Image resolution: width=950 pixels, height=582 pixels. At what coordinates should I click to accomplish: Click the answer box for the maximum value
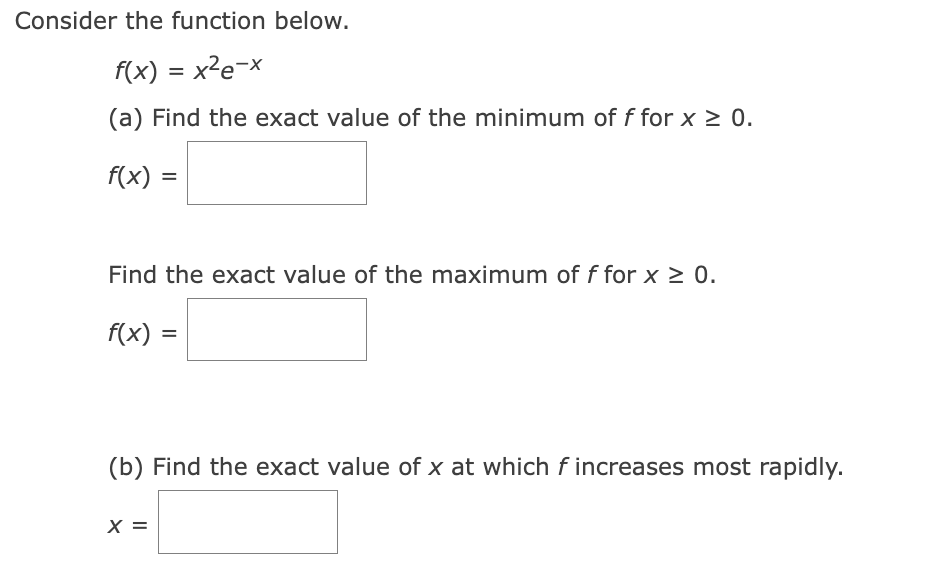tap(277, 329)
